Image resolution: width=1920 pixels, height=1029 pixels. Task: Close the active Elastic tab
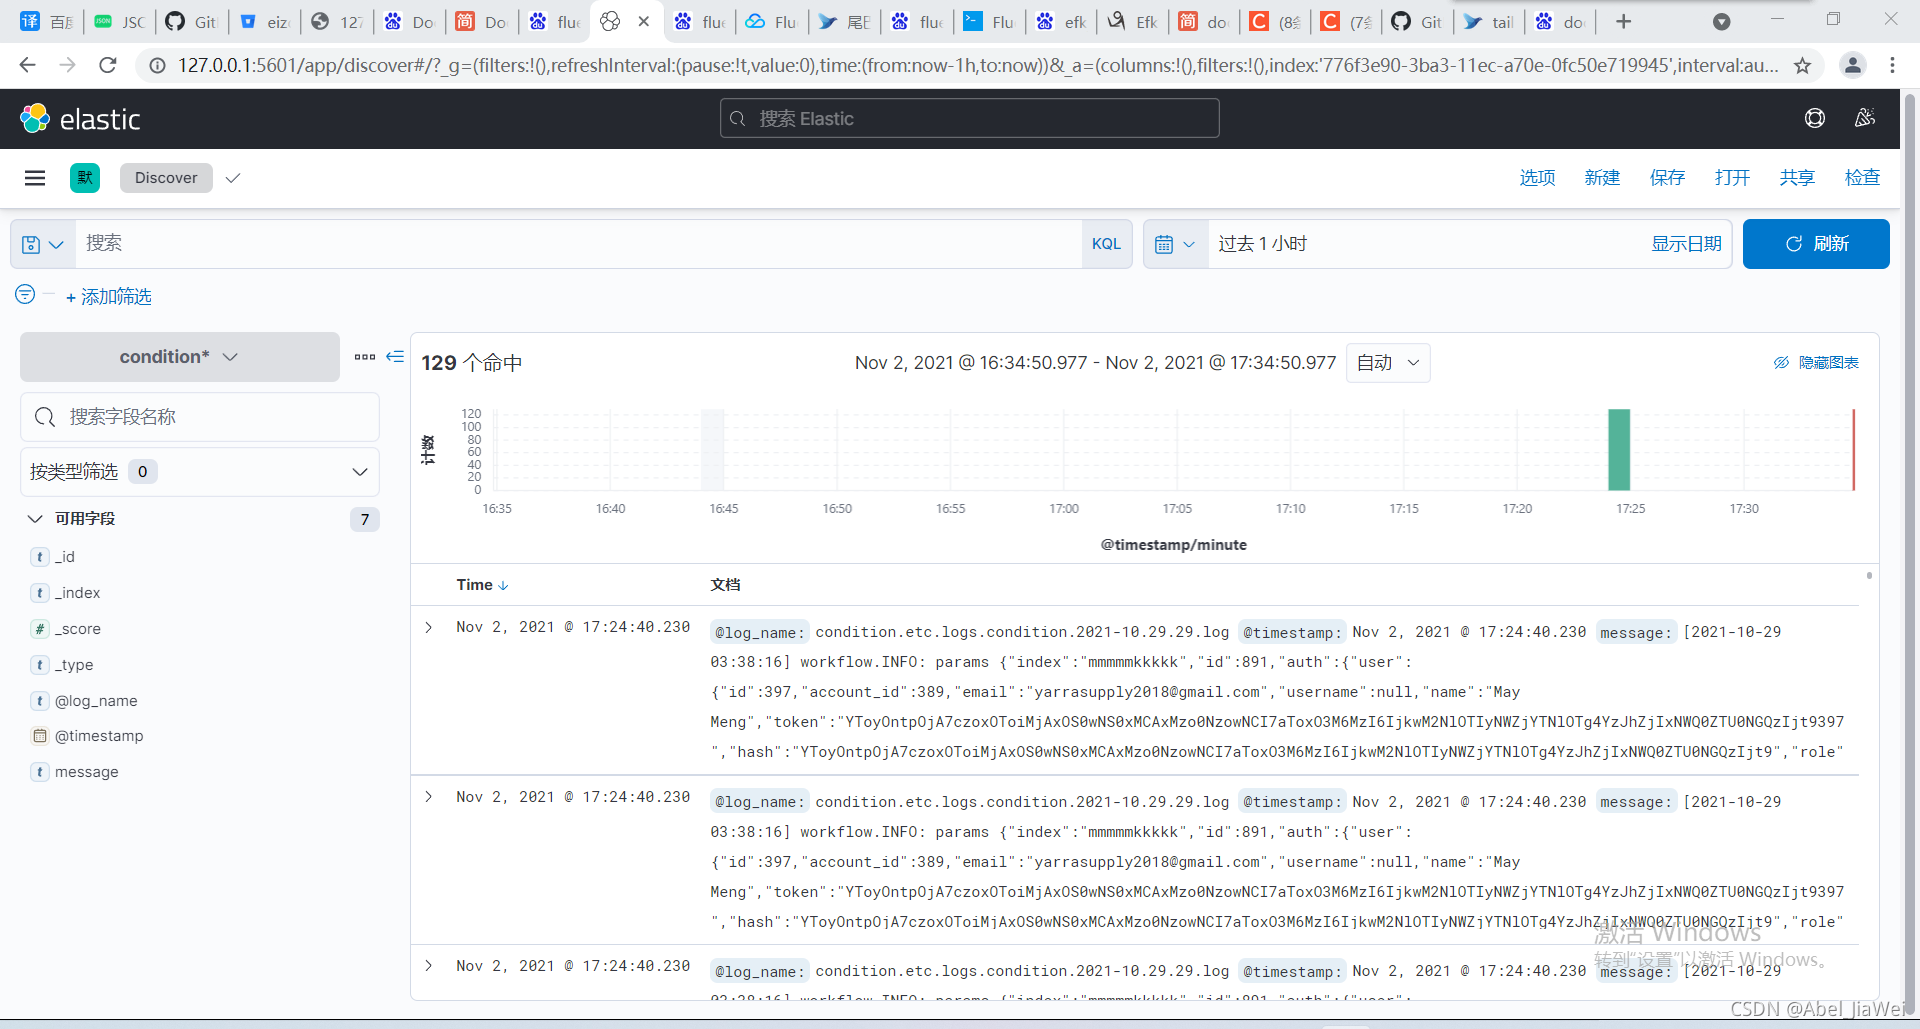coord(644,21)
